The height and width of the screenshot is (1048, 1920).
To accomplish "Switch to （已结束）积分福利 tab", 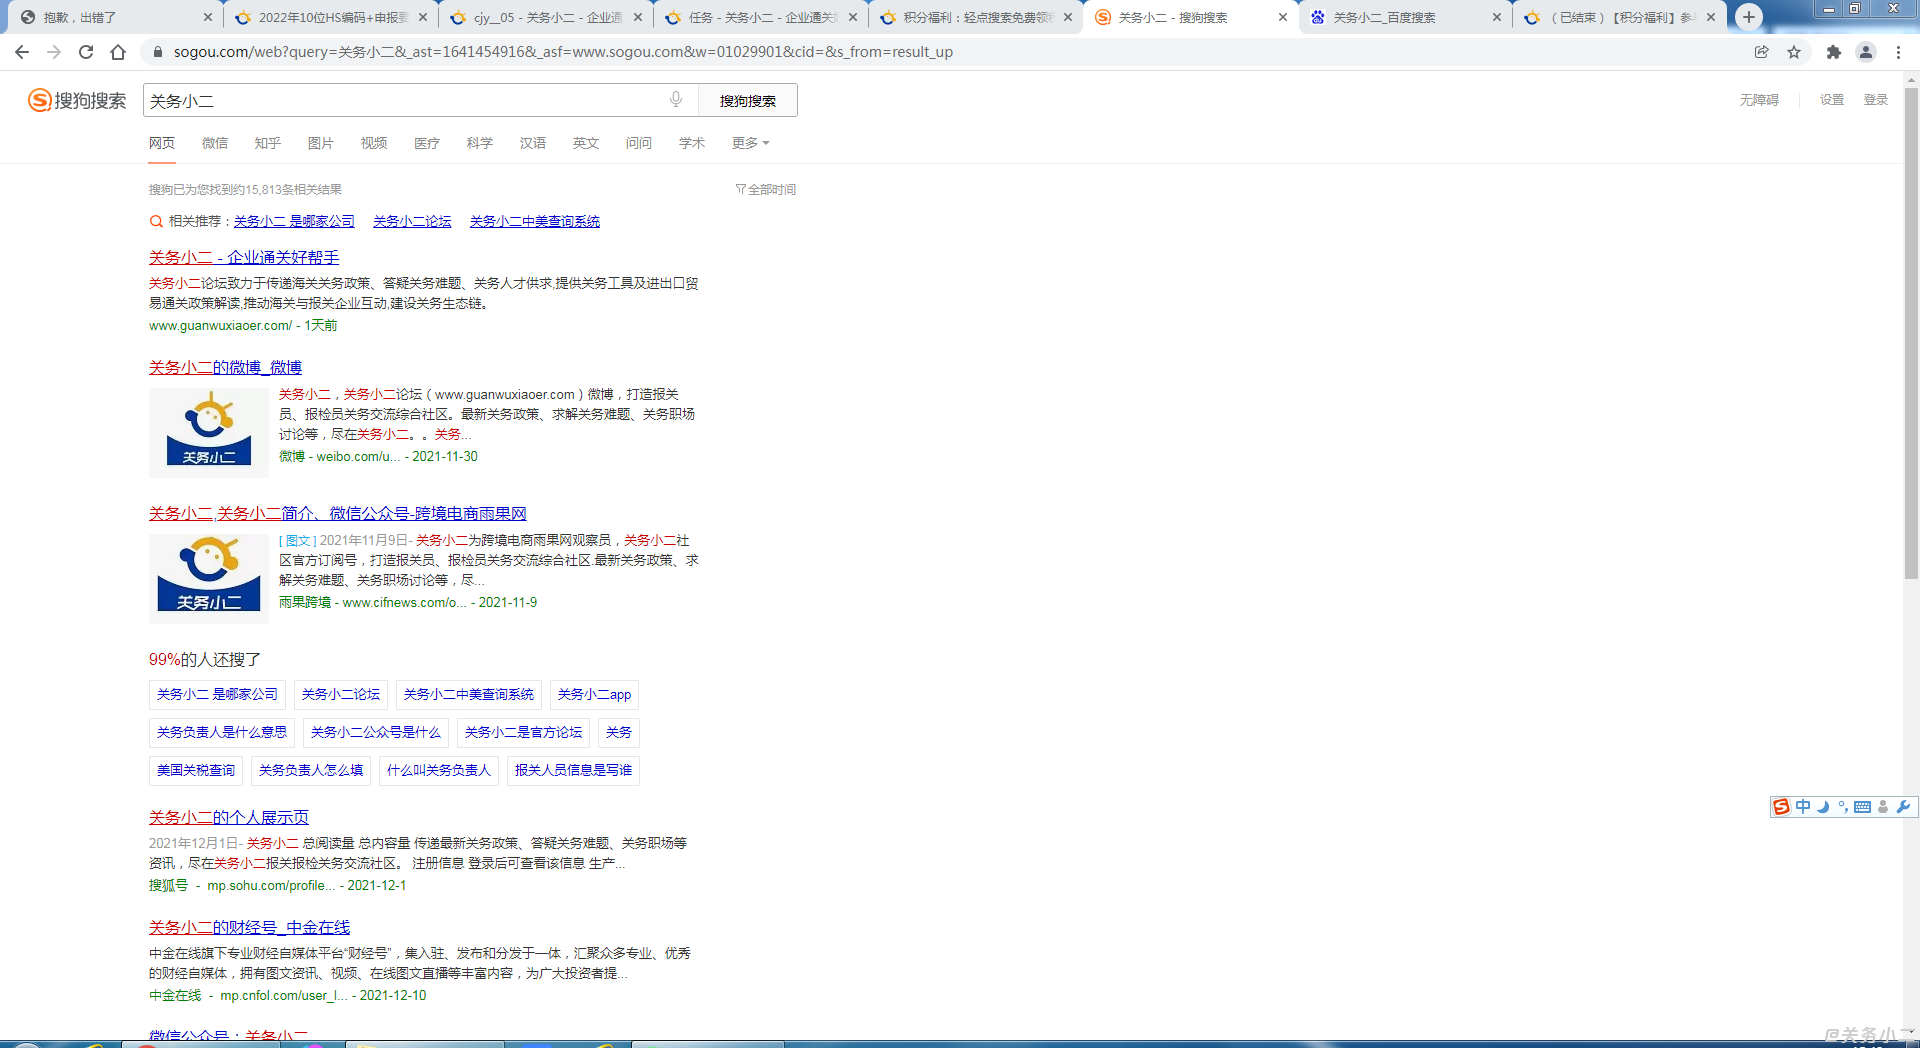I will tap(1620, 17).
